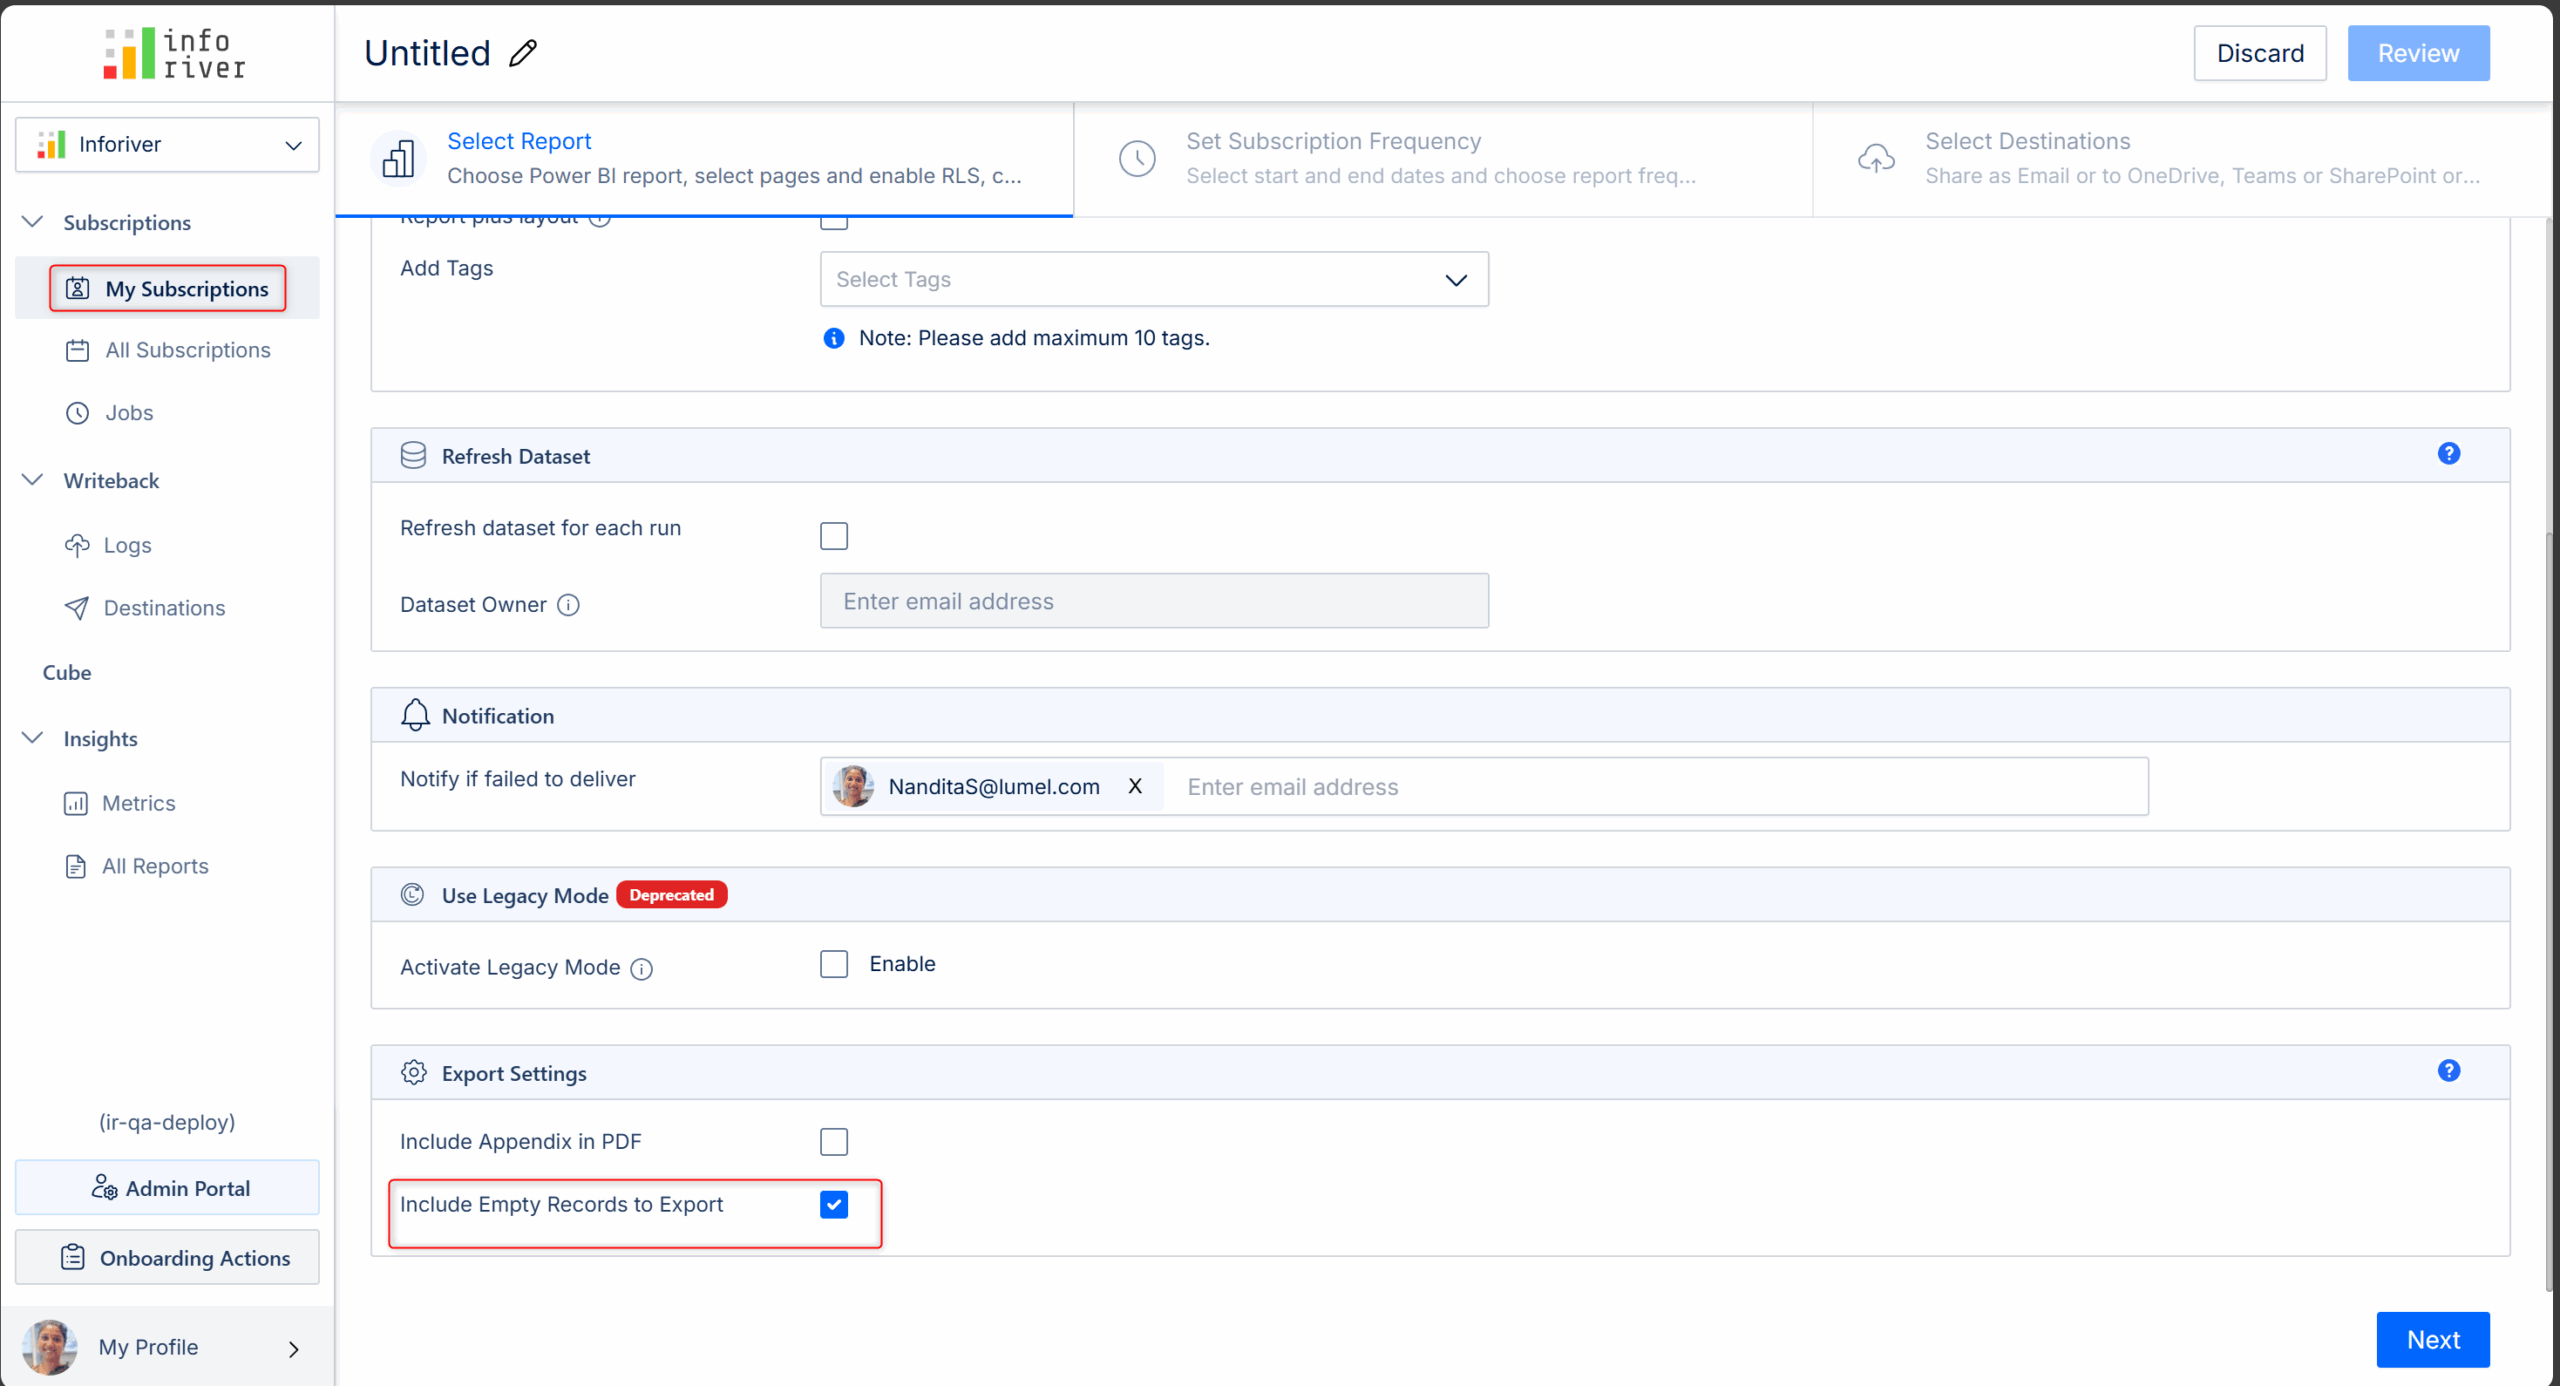The width and height of the screenshot is (2560, 1386).
Task: Collapse the Writeback sidebar section
Action: (x=33, y=480)
